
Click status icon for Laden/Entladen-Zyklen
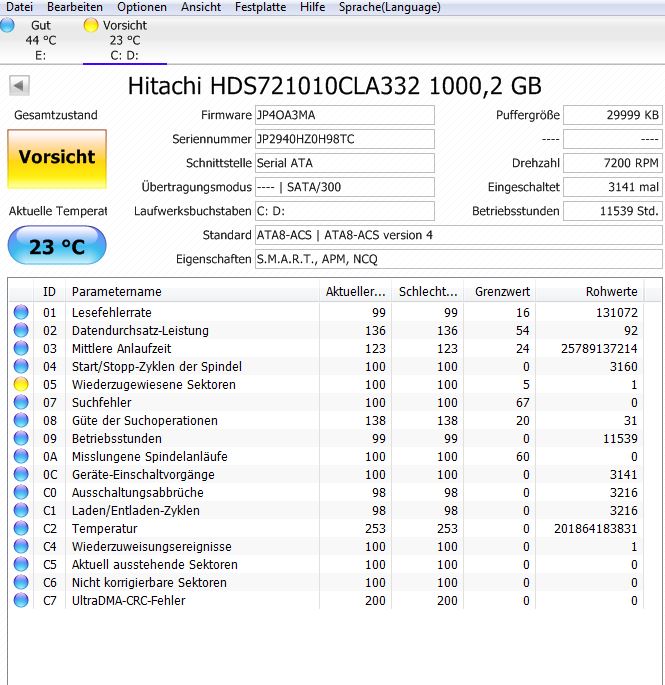pyautogui.click(x=21, y=510)
